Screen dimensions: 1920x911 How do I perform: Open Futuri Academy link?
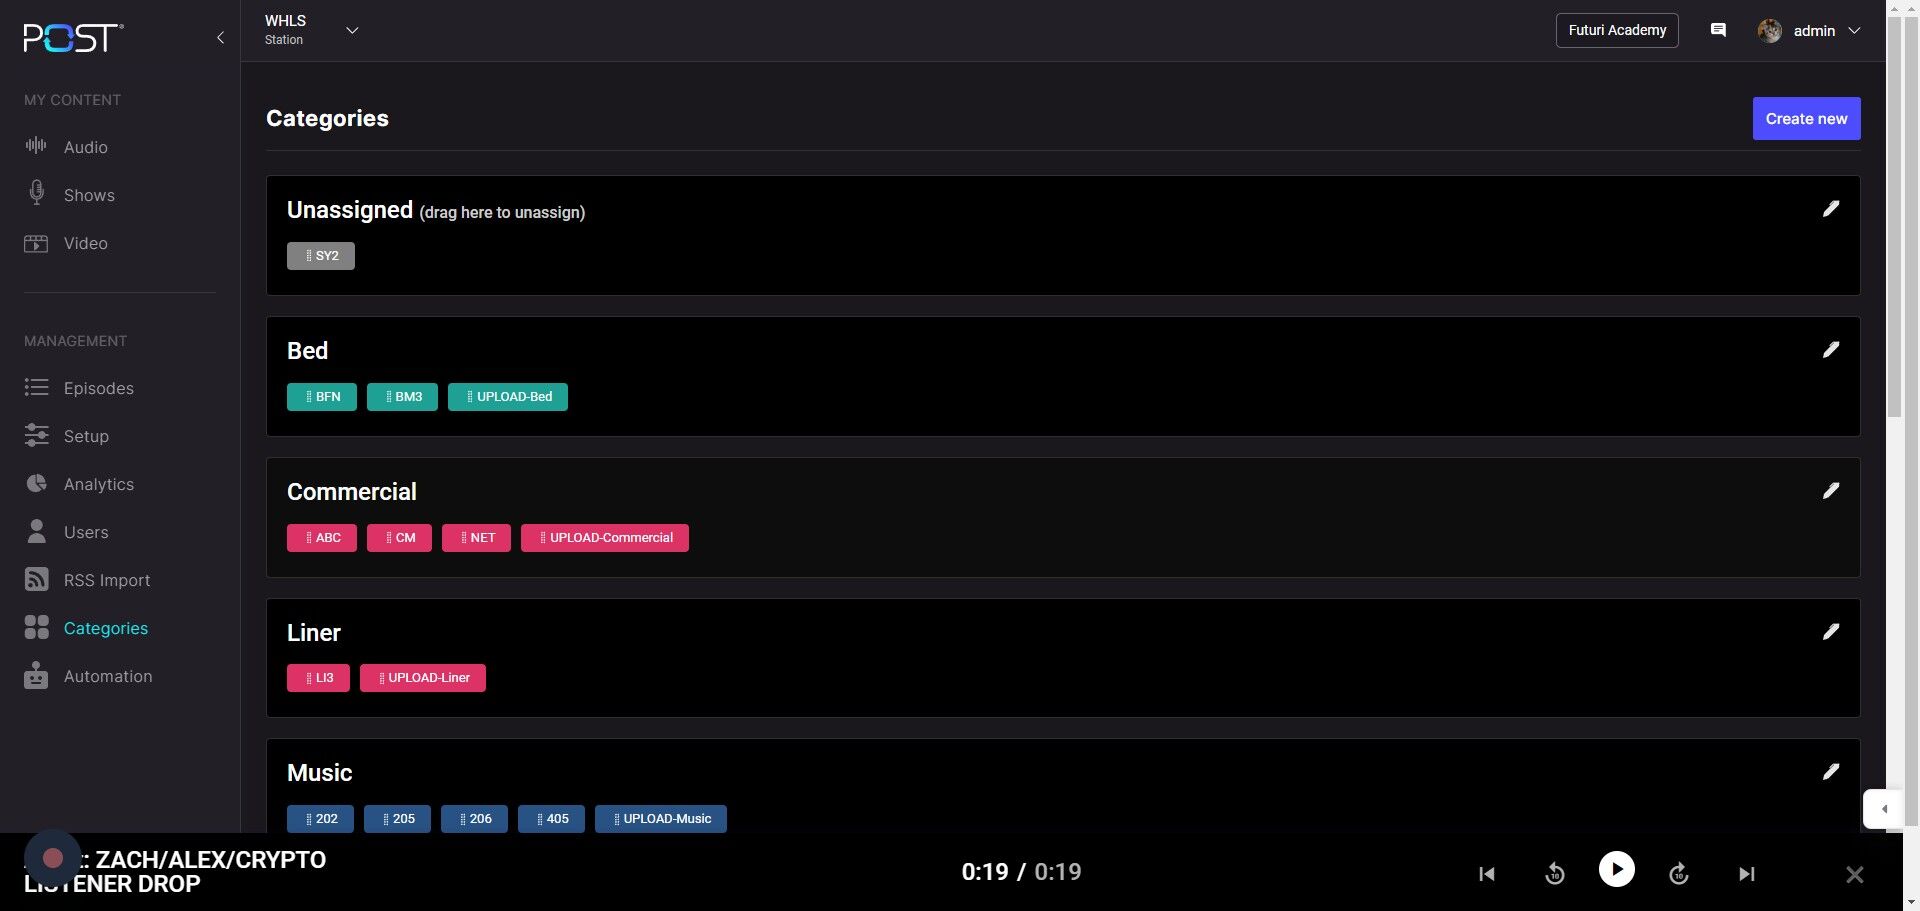tap(1616, 30)
